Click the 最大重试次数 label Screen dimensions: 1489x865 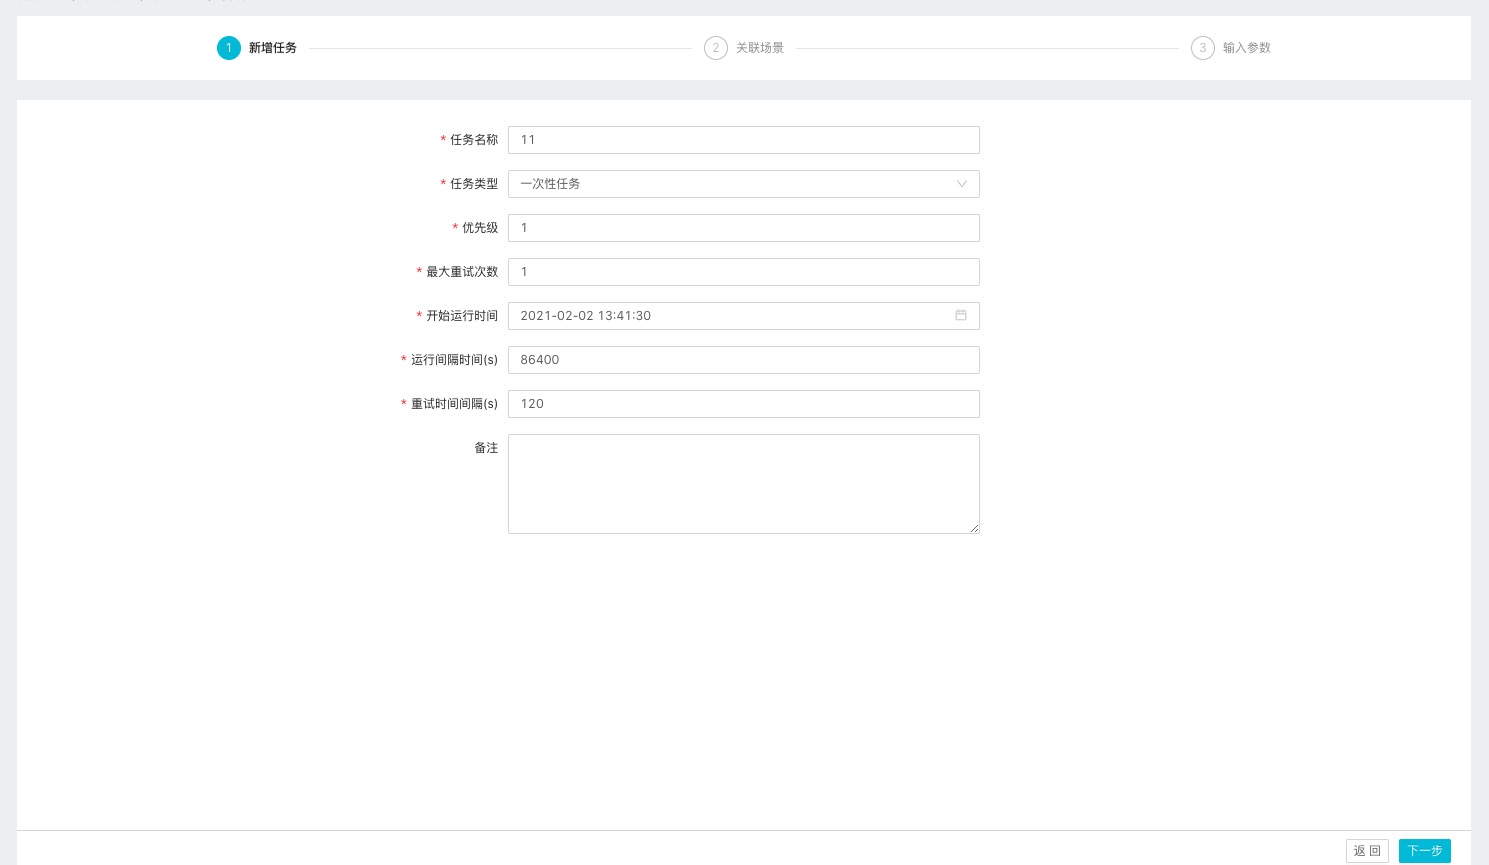pos(462,272)
